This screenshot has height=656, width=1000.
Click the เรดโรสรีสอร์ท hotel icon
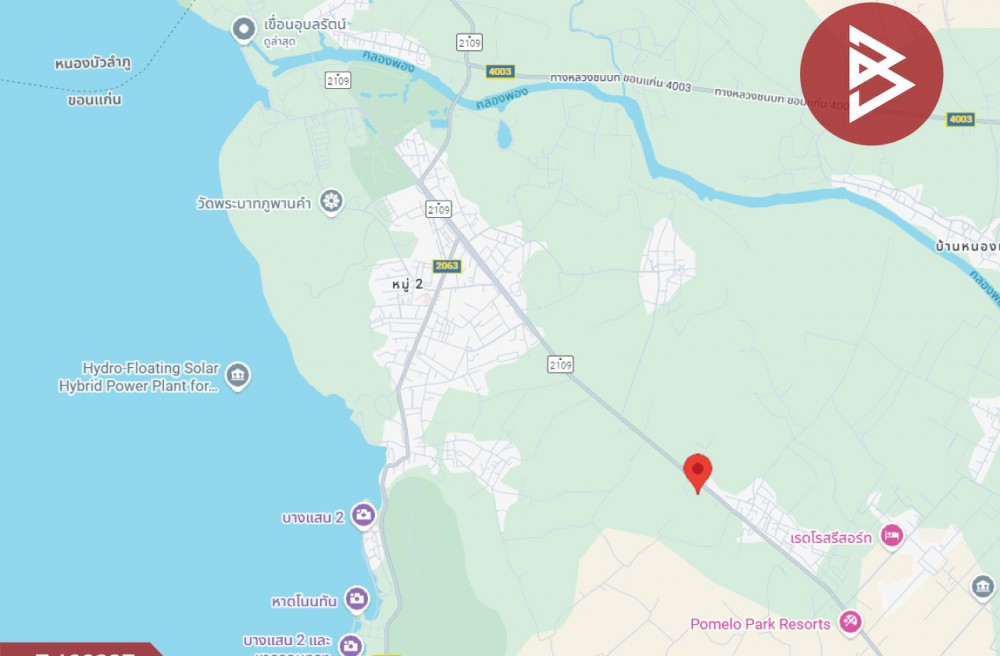point(892,536)
